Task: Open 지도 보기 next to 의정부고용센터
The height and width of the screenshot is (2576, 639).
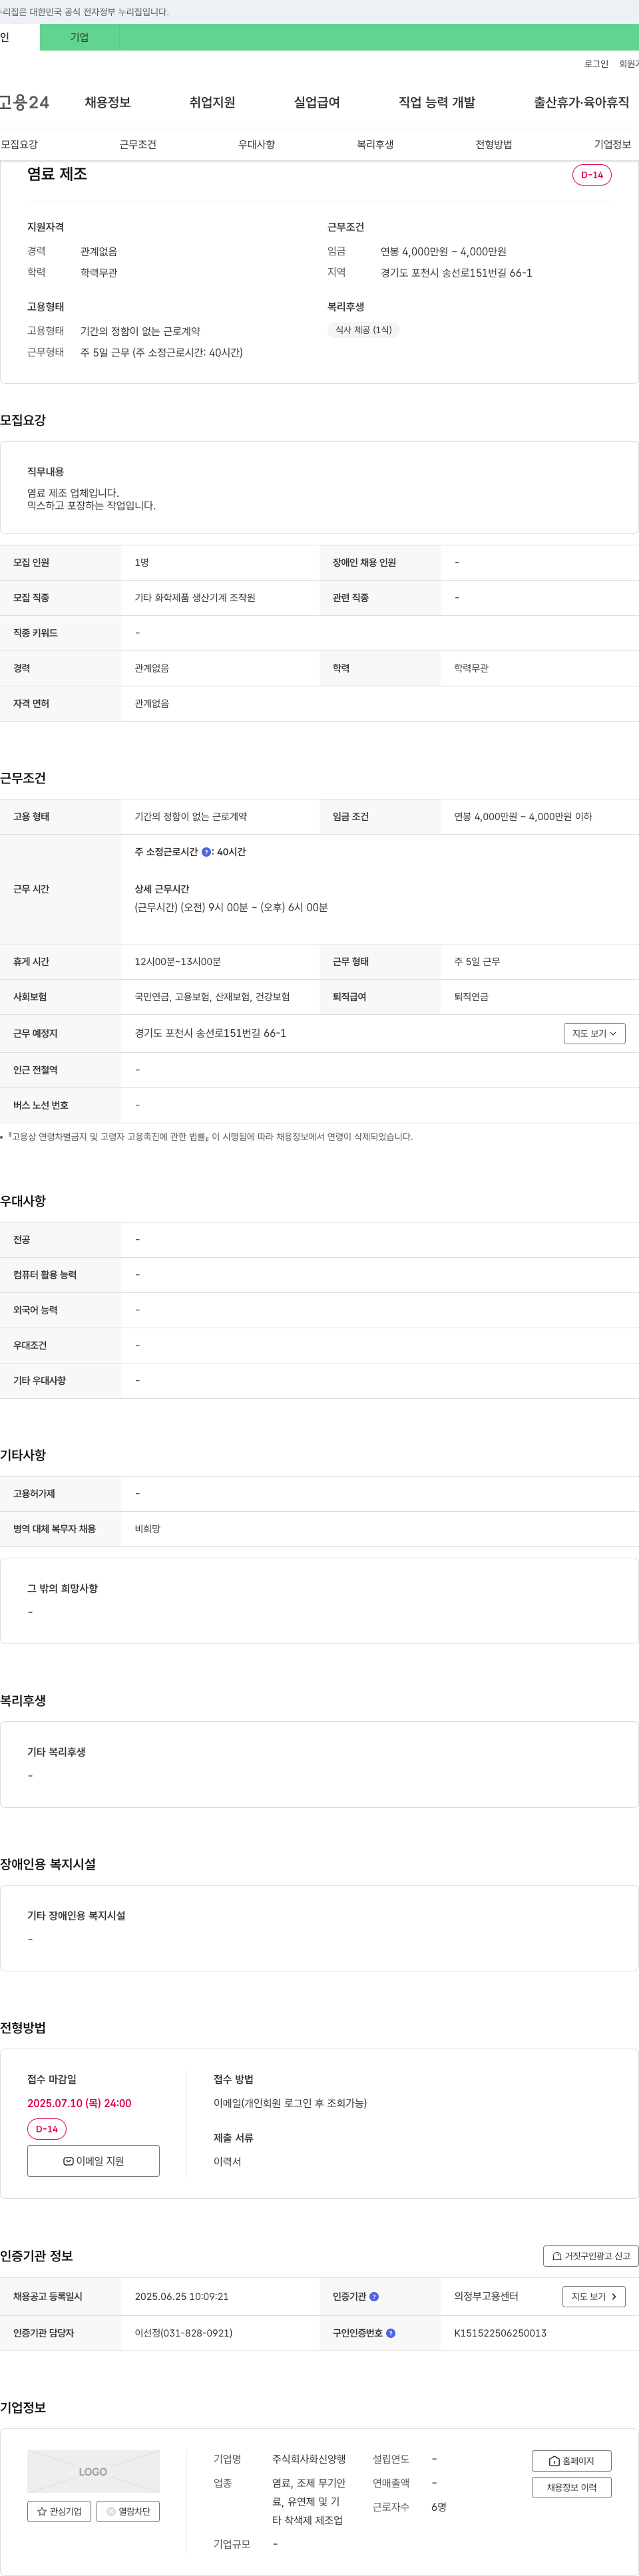Action: click(x=594, y=2296)
